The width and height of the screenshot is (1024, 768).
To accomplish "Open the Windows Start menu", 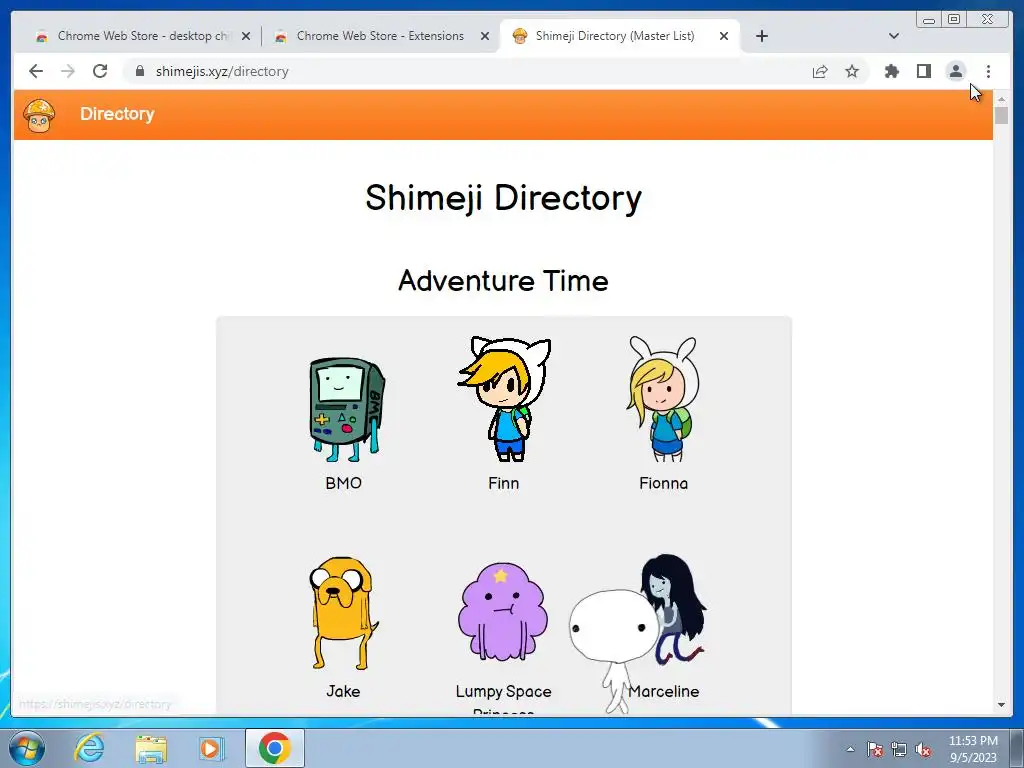I will point(27,748).
